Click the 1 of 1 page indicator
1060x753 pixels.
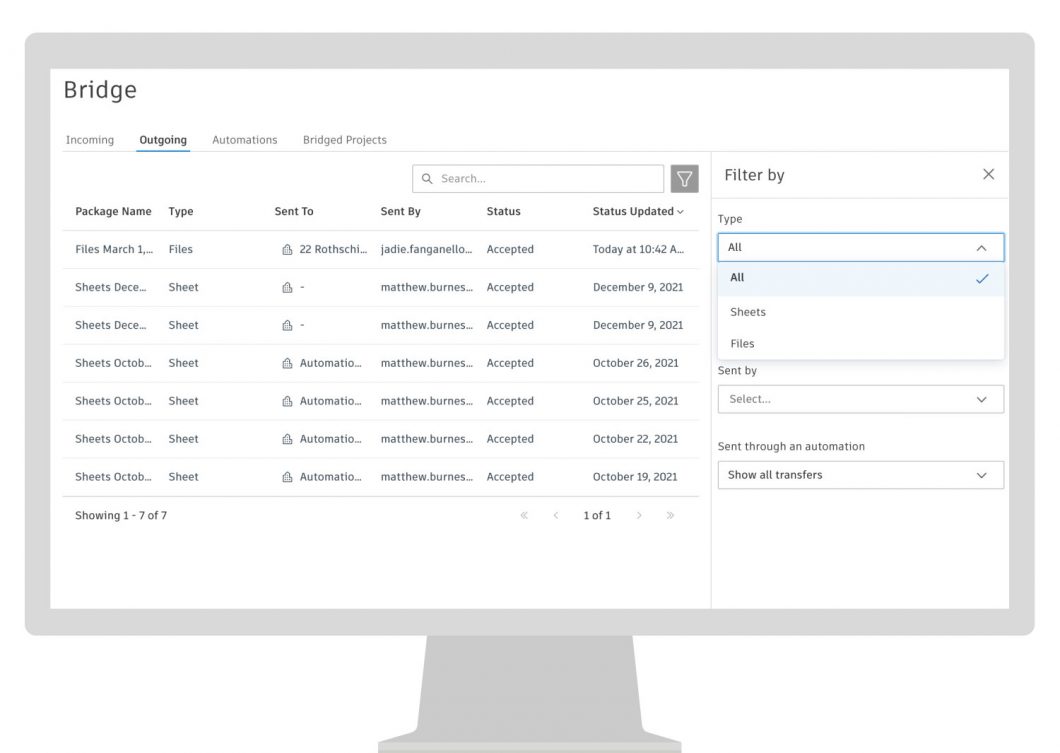coord(597,515)
